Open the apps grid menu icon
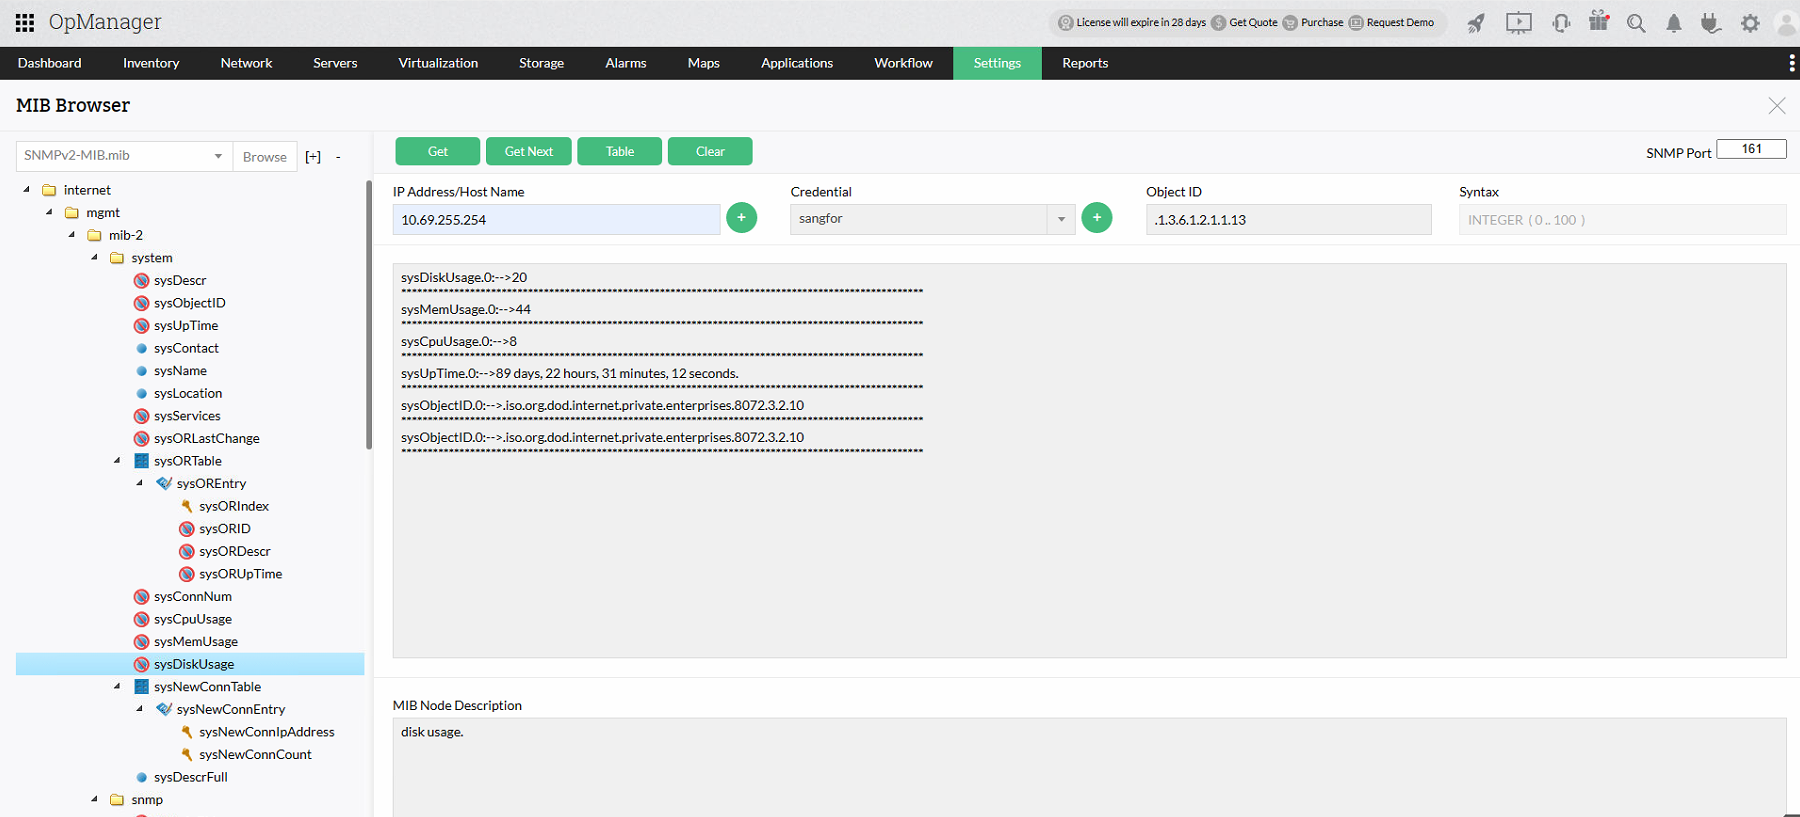1800x817 pixels. 25,22
